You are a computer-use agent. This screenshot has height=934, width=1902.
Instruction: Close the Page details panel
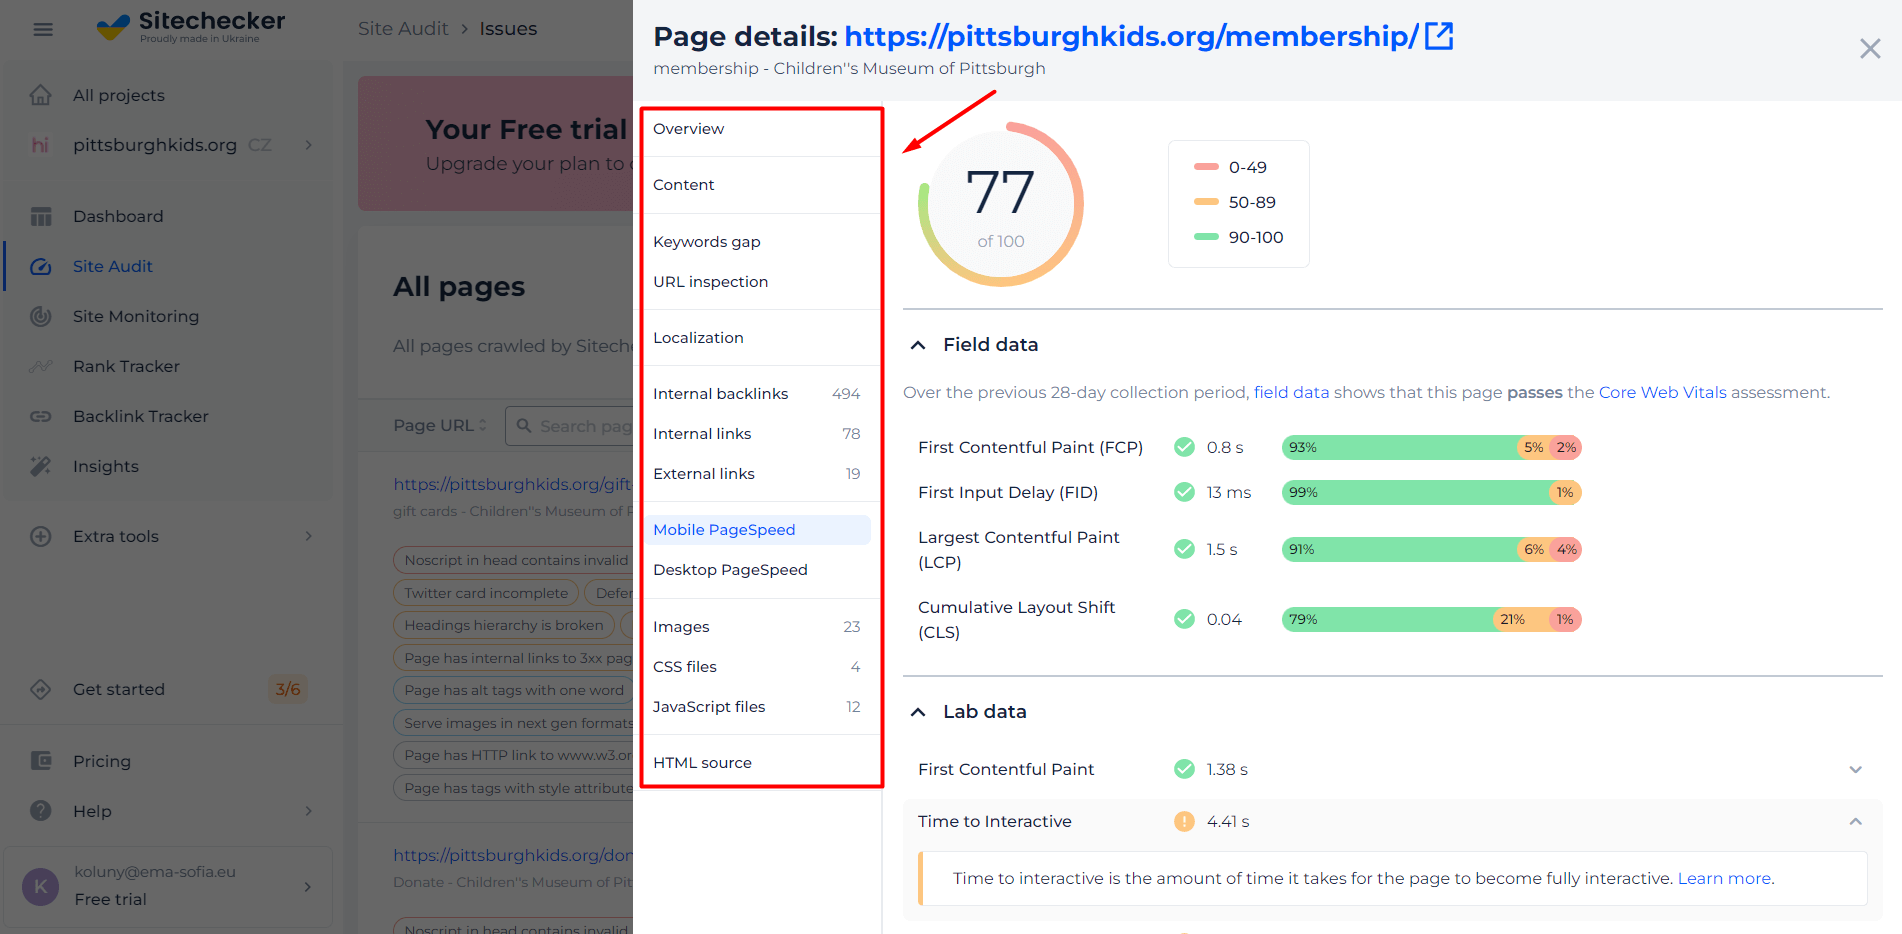tap(1870, 48)
